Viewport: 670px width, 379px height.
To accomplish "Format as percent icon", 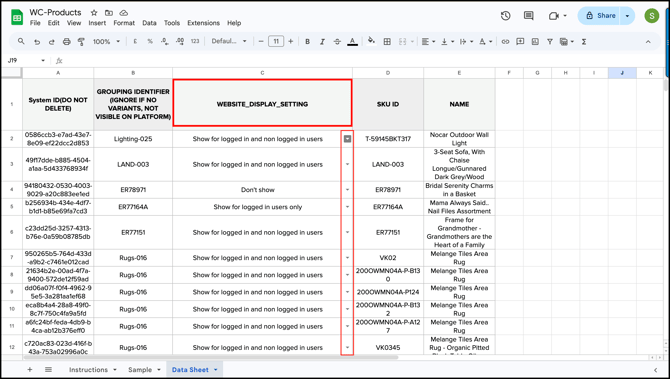I will tap(150, 41).
